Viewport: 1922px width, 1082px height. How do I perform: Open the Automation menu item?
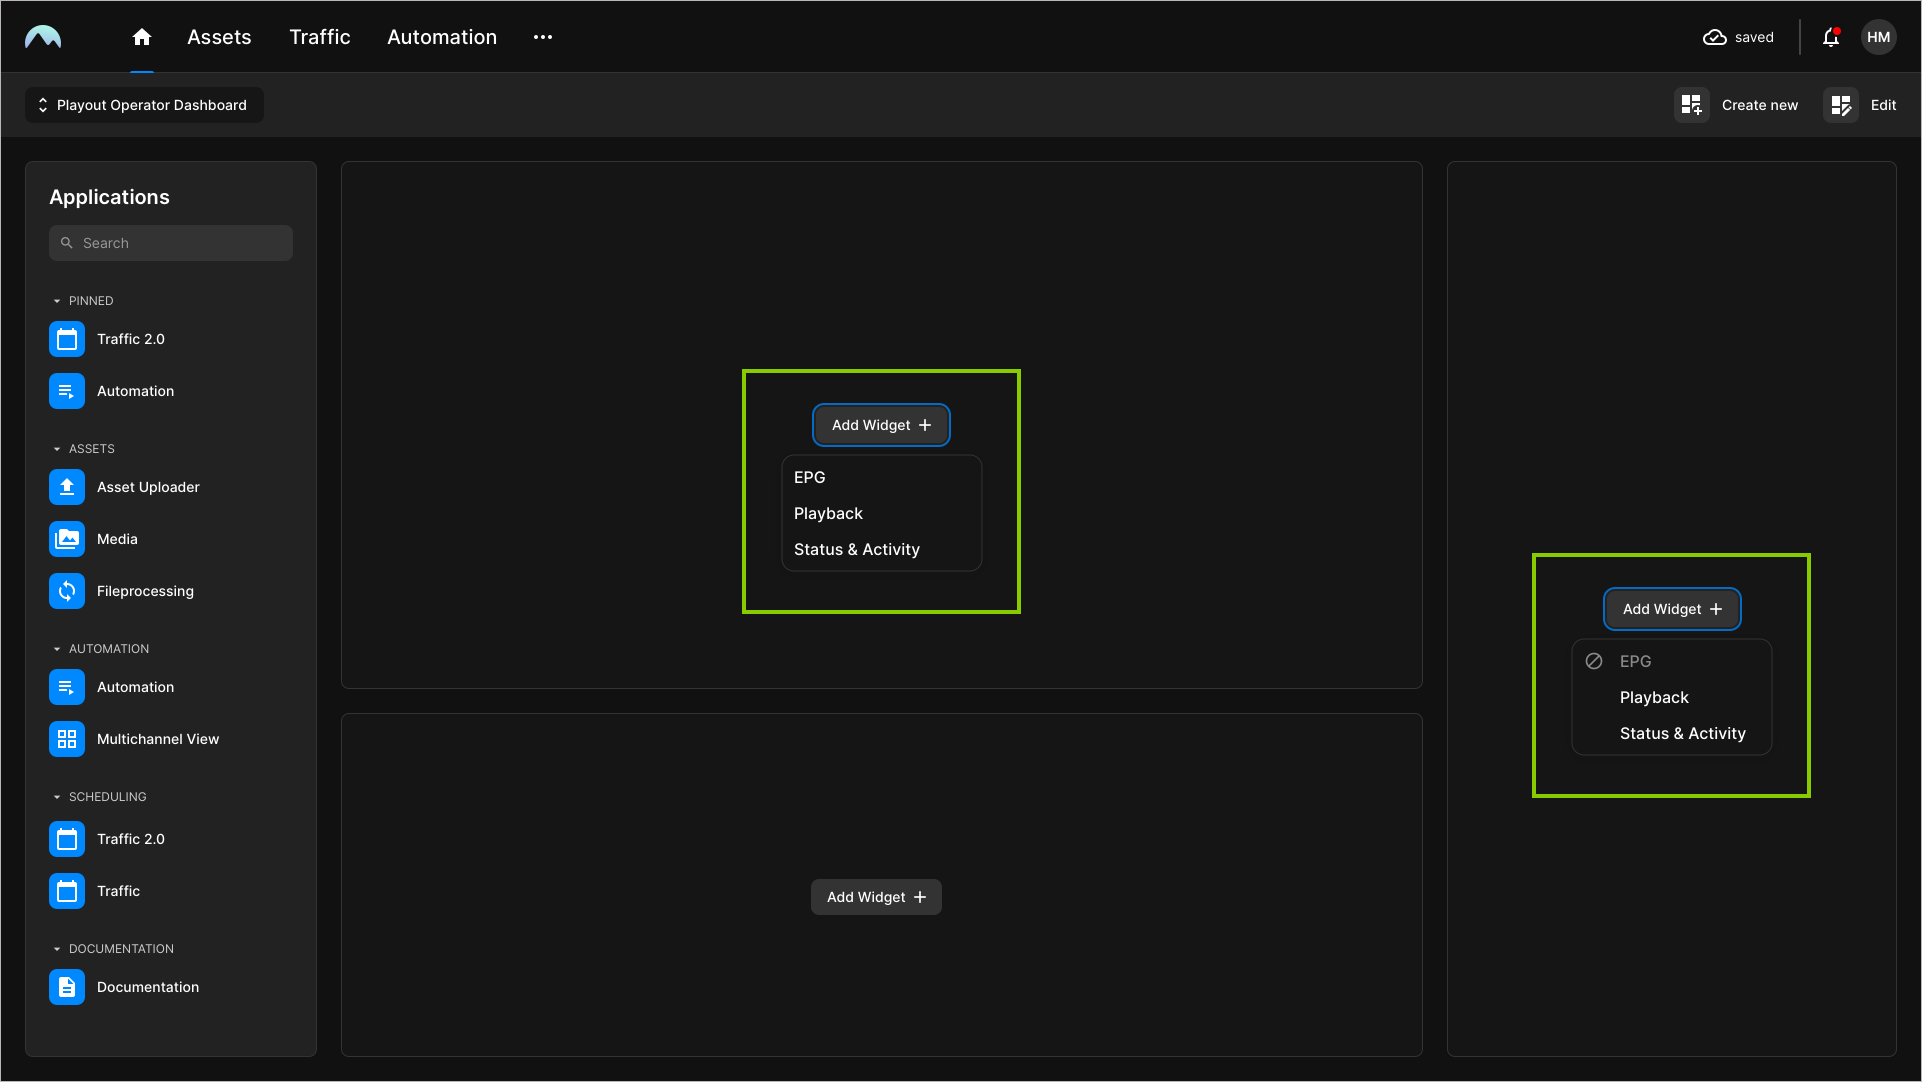(x=441, y=37)
